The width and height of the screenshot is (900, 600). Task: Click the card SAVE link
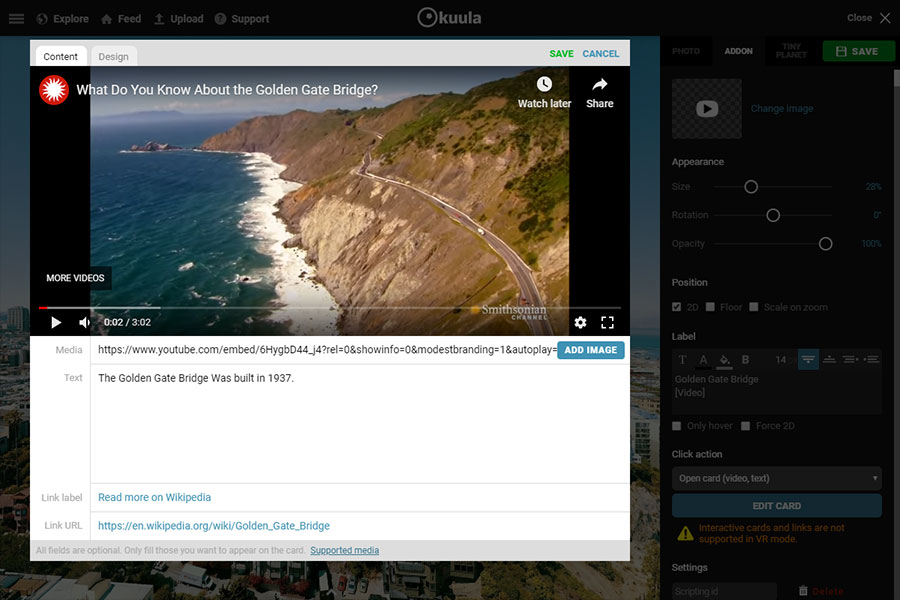pyautogui.click(x=561, y=53)
